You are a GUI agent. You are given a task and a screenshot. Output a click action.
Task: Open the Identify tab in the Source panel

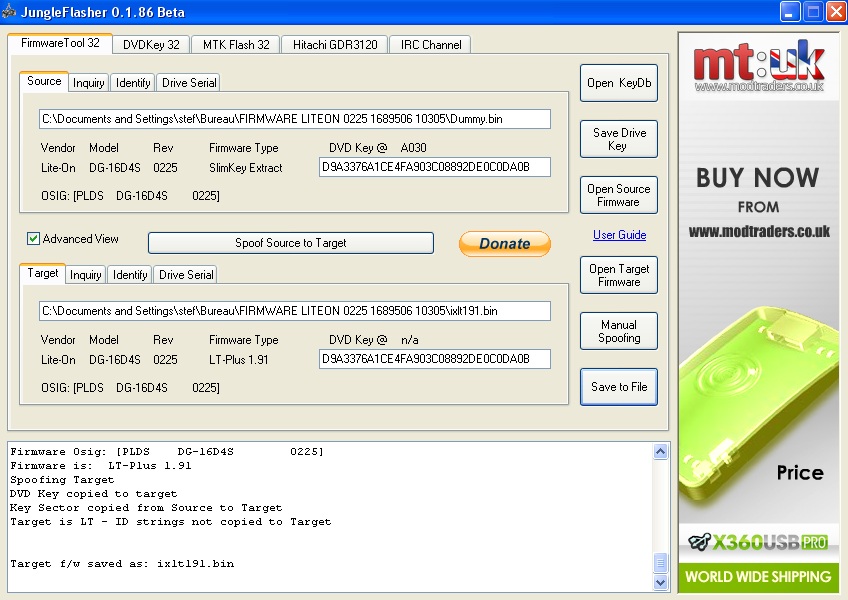tap(132, 83)
